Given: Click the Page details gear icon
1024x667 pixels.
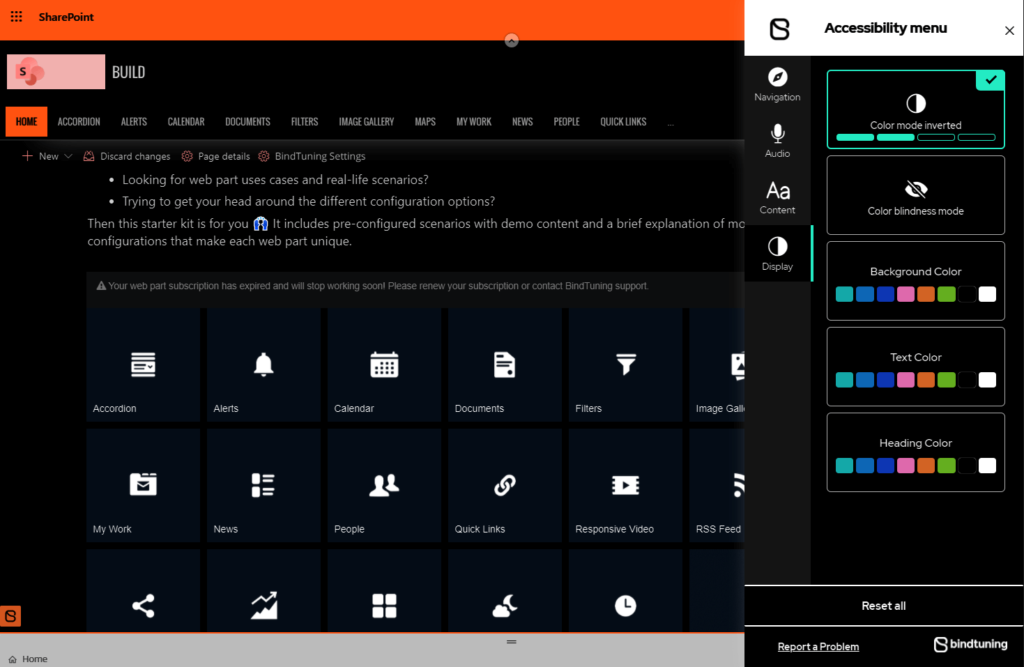Looking at the screenshot, I should (187, 156).
